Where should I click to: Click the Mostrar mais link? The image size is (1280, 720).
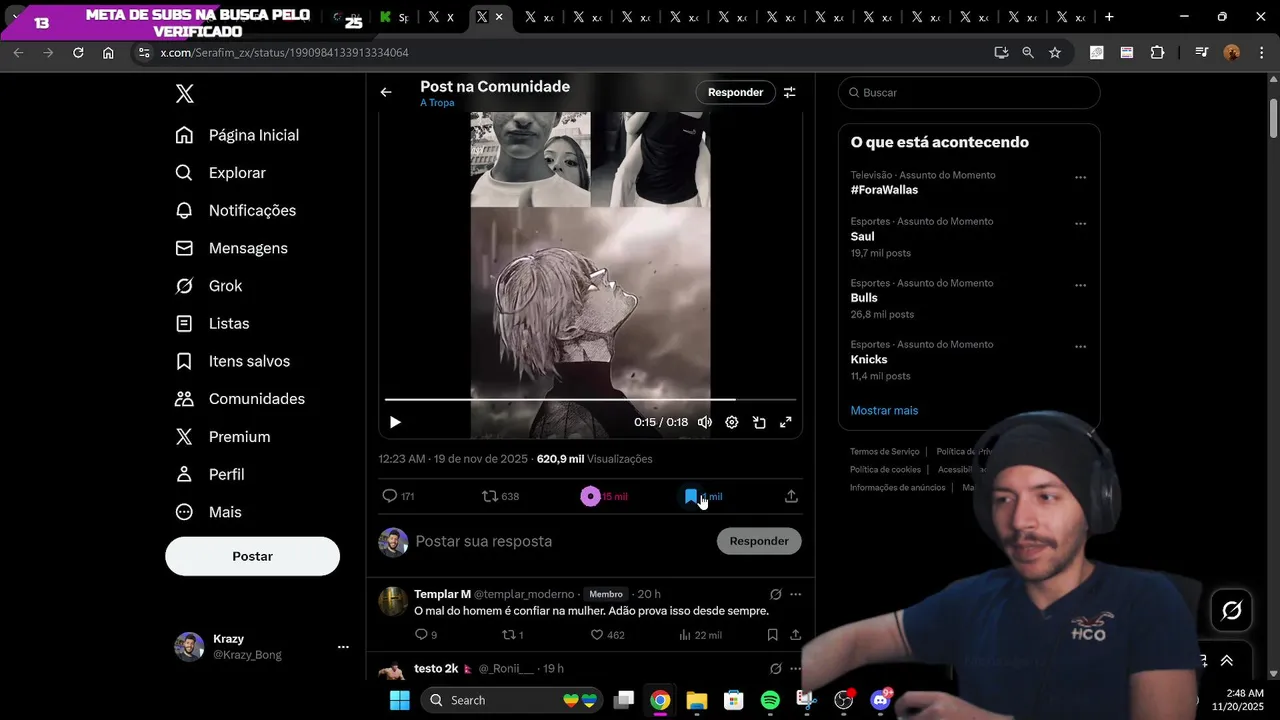tap(884, 410)
